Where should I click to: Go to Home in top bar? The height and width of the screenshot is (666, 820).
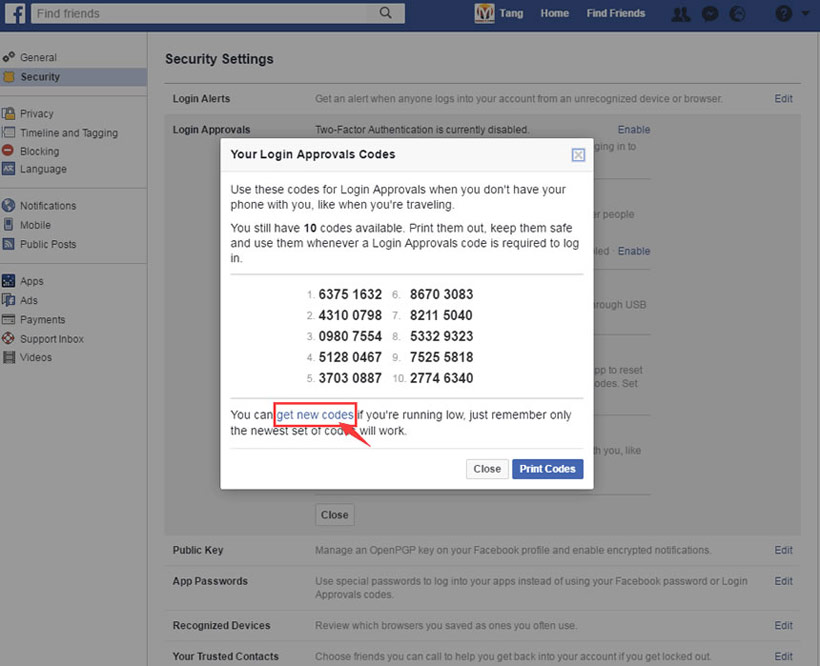554,13
